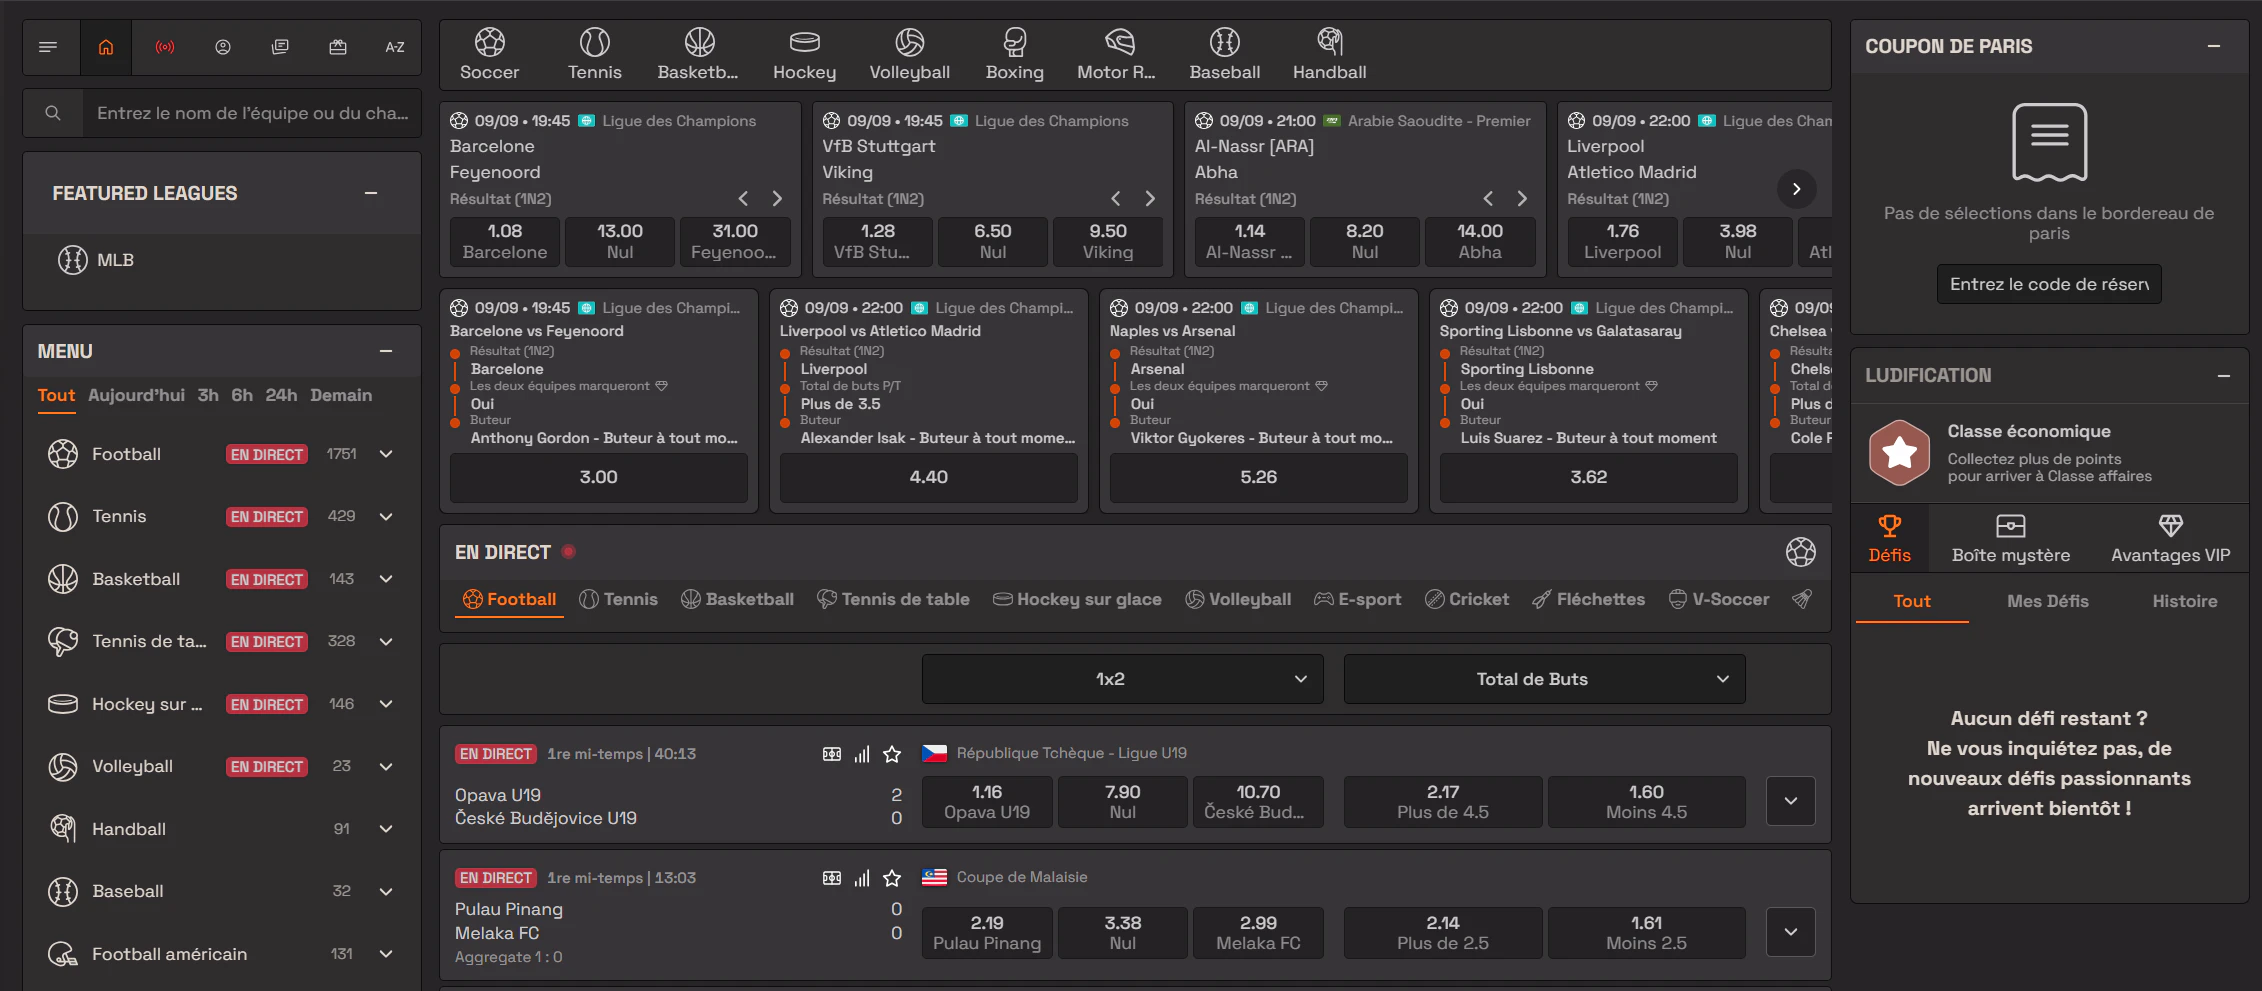Click next market arrow on Barcelone card

777,199
